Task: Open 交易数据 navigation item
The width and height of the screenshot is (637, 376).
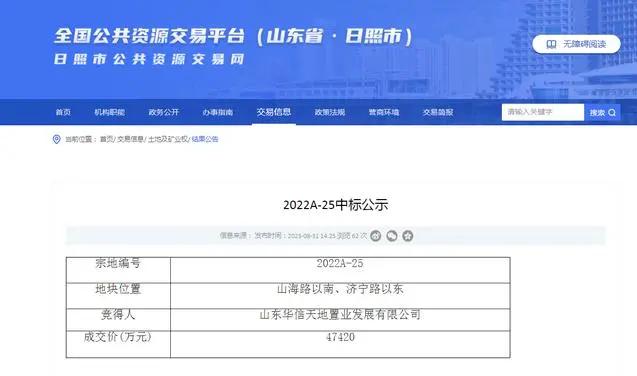Action: pyautogui.click(x=438, y=112)
